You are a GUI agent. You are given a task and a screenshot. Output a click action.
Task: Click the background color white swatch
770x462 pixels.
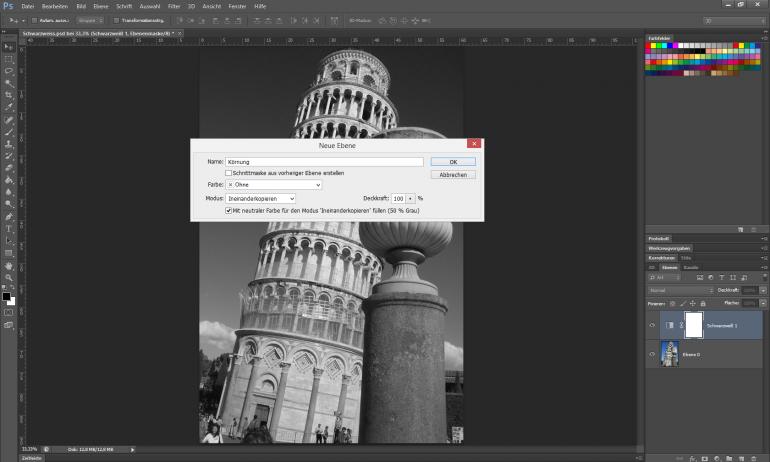tap(12, 301)
